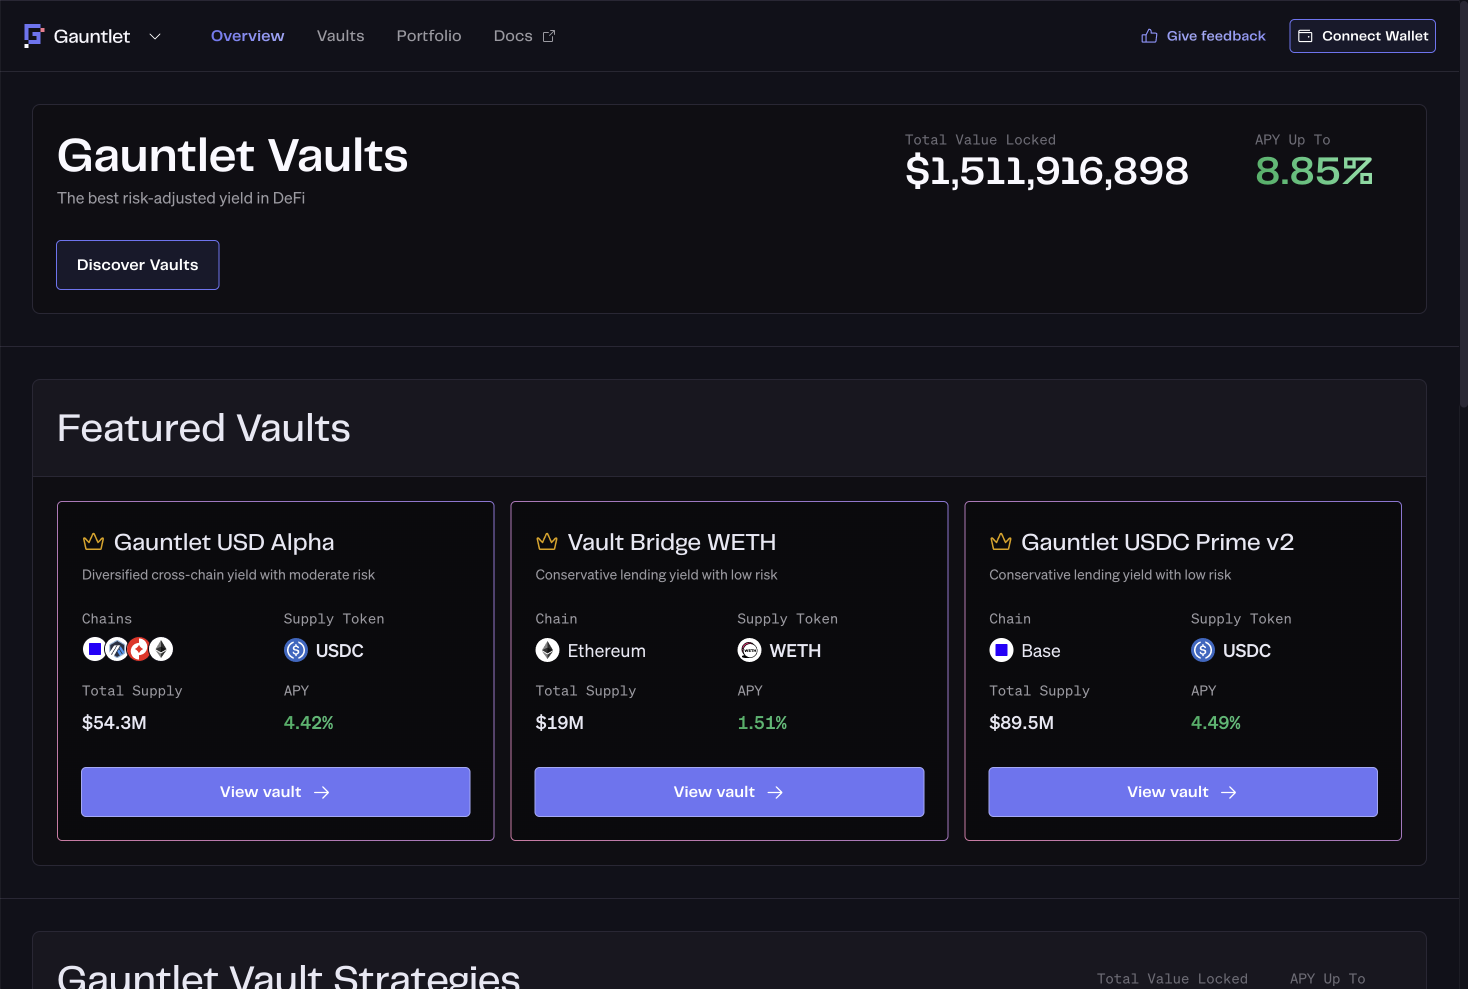Image resolution: width=1468 pixels, height=989 pixels.
Task: Click the WETH token icon
Action: (x=750, y=650)
